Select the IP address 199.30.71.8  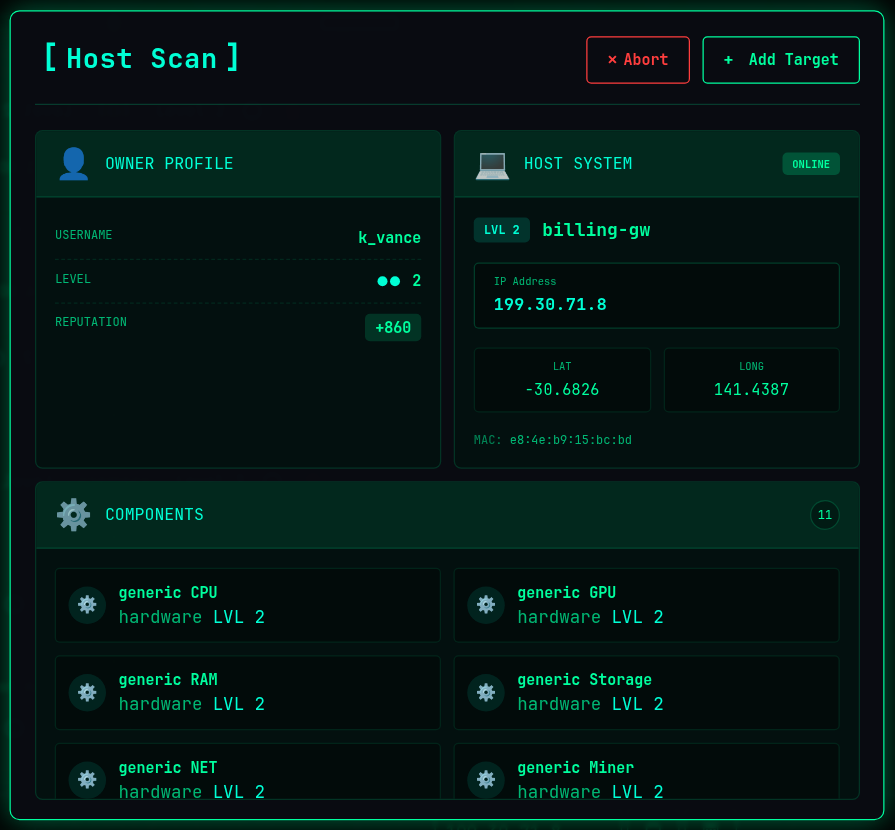click(x=550, y=304)
